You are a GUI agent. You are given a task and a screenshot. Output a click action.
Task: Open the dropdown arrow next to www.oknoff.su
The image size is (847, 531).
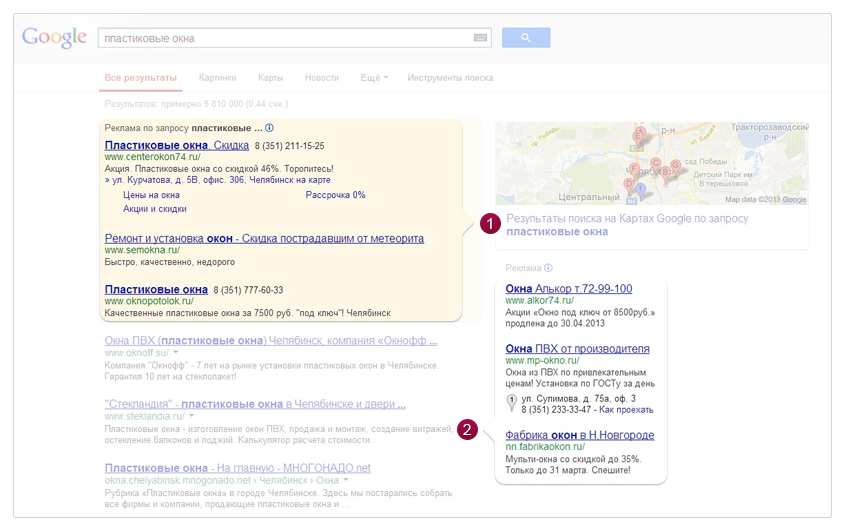pos(176,353)
